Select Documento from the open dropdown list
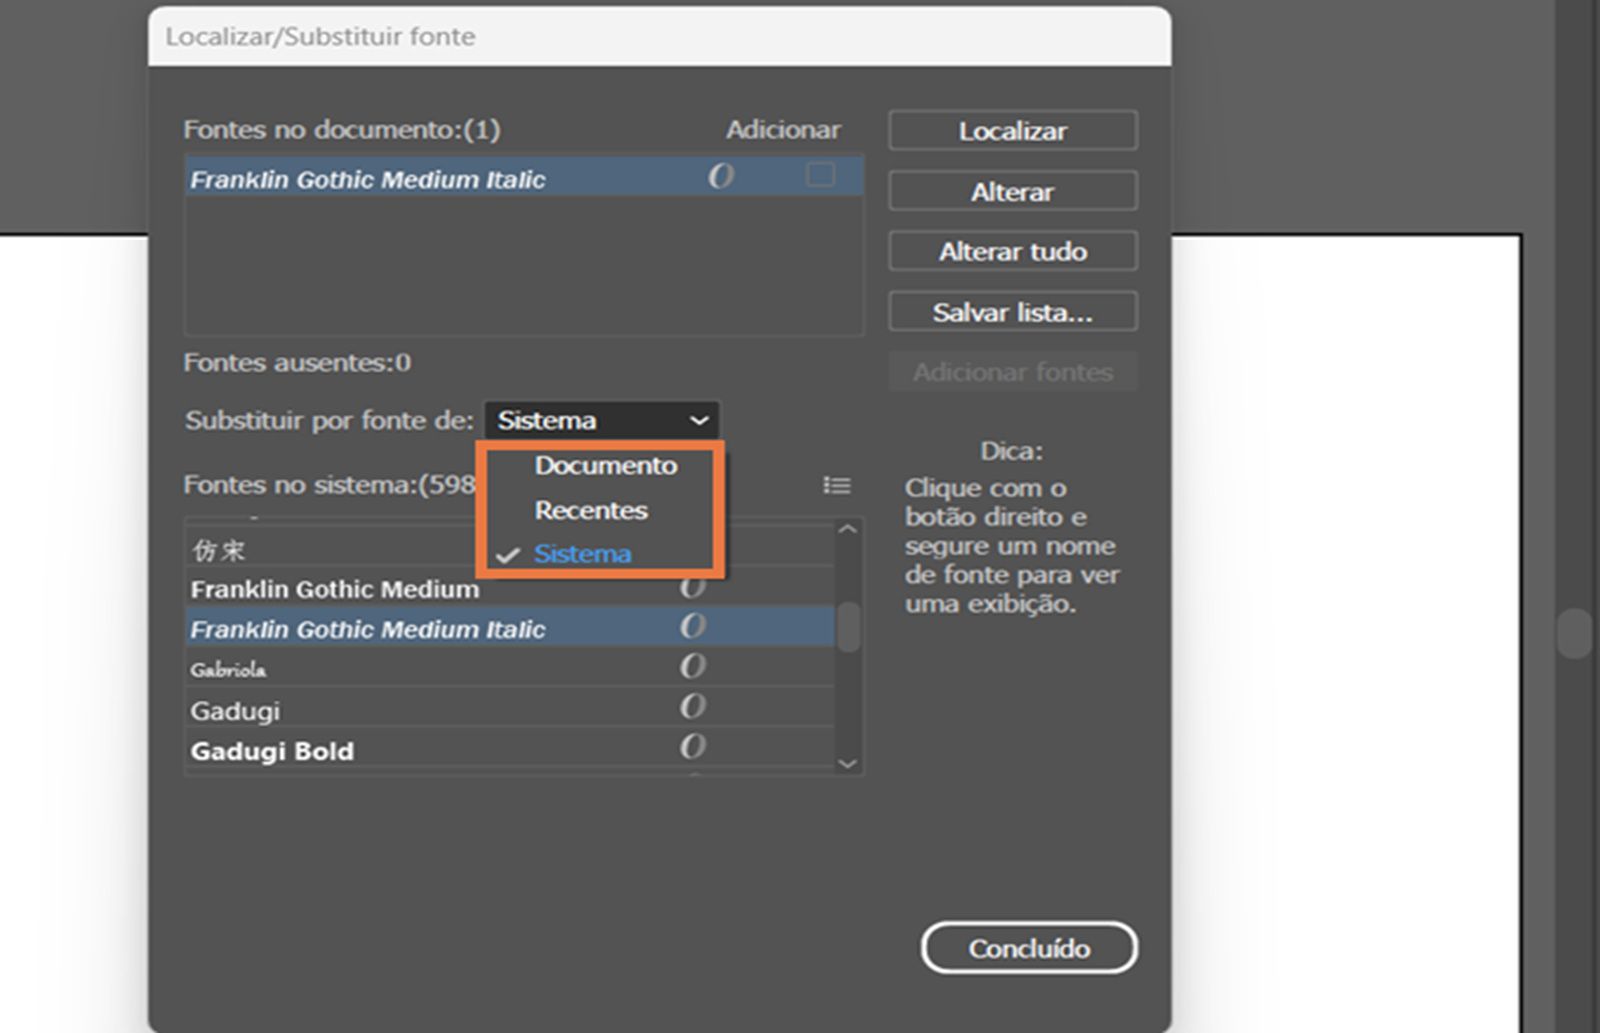1600x1033 pixels. tap(606, 465)
